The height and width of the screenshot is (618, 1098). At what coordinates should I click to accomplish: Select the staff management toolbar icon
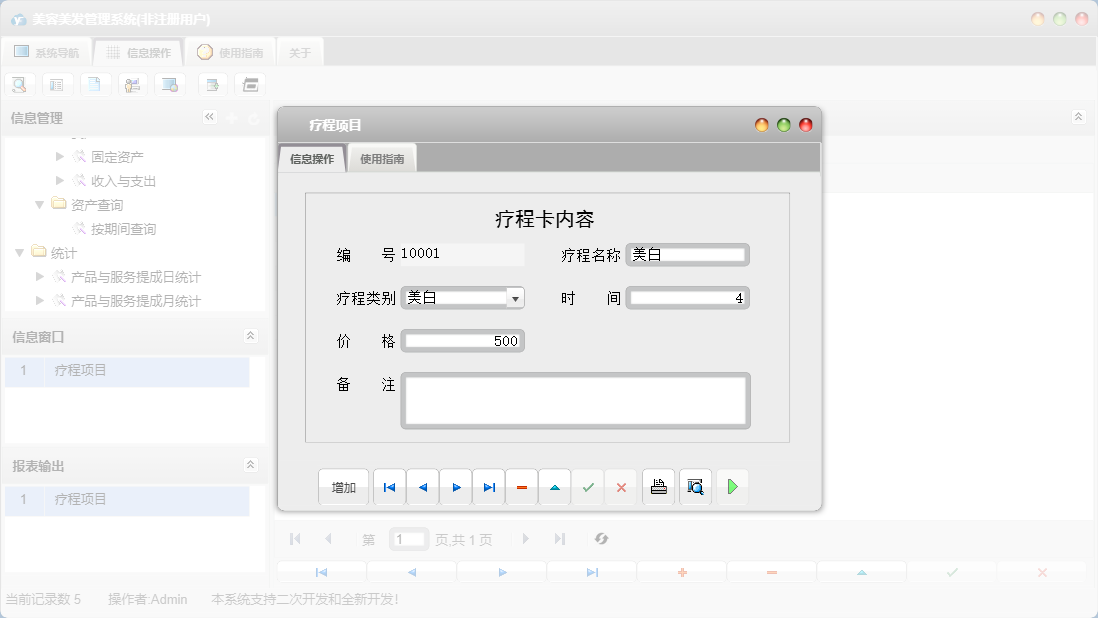132,84
